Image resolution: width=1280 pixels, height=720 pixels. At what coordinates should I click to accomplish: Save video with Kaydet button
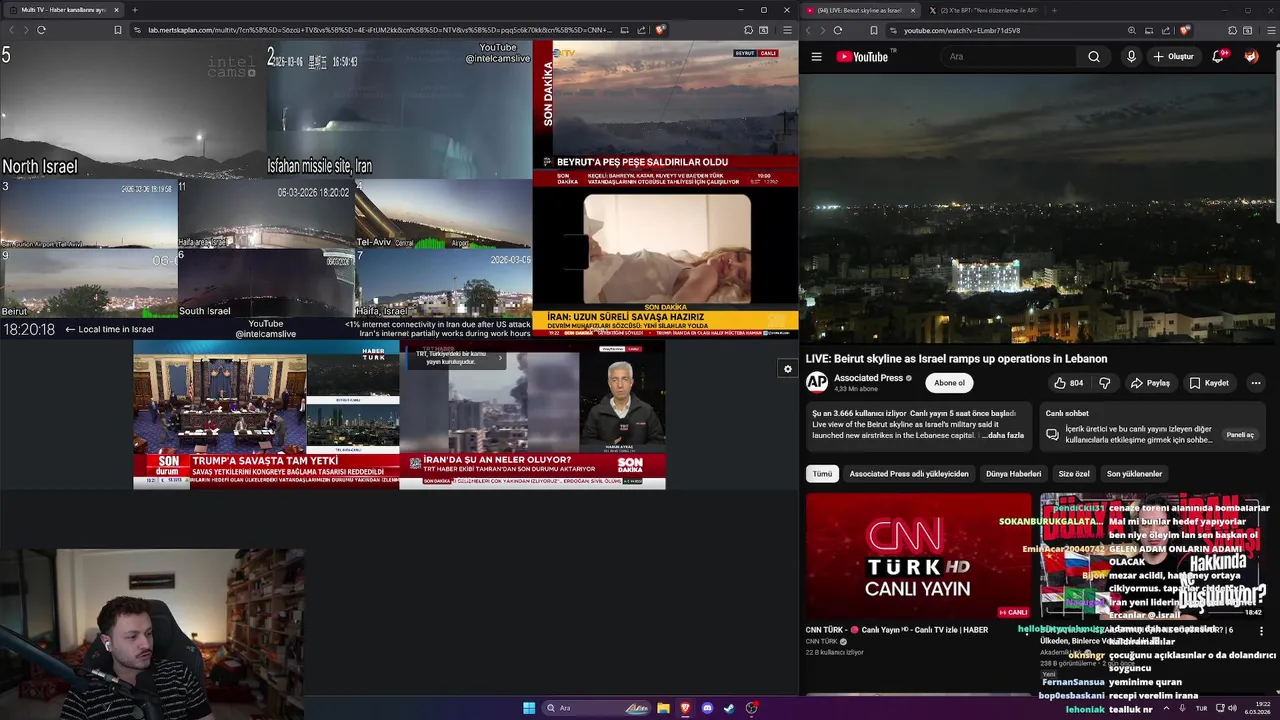pos(1209,383)
